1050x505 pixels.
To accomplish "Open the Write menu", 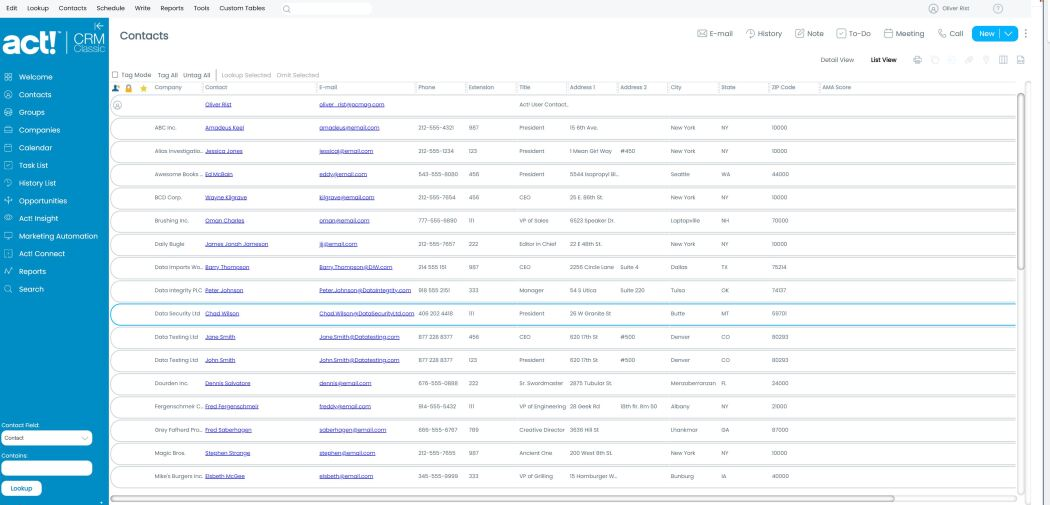I will pos(142,9).
